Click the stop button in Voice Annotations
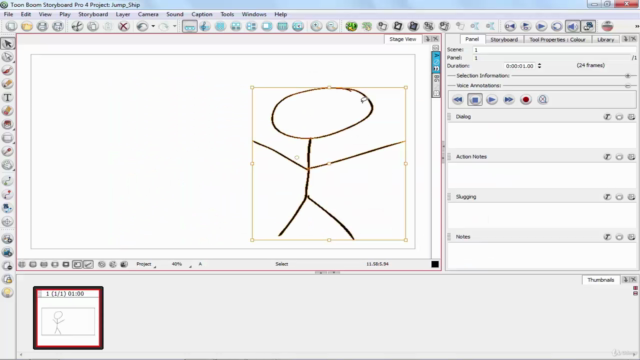640x360 pixels. 475,100
